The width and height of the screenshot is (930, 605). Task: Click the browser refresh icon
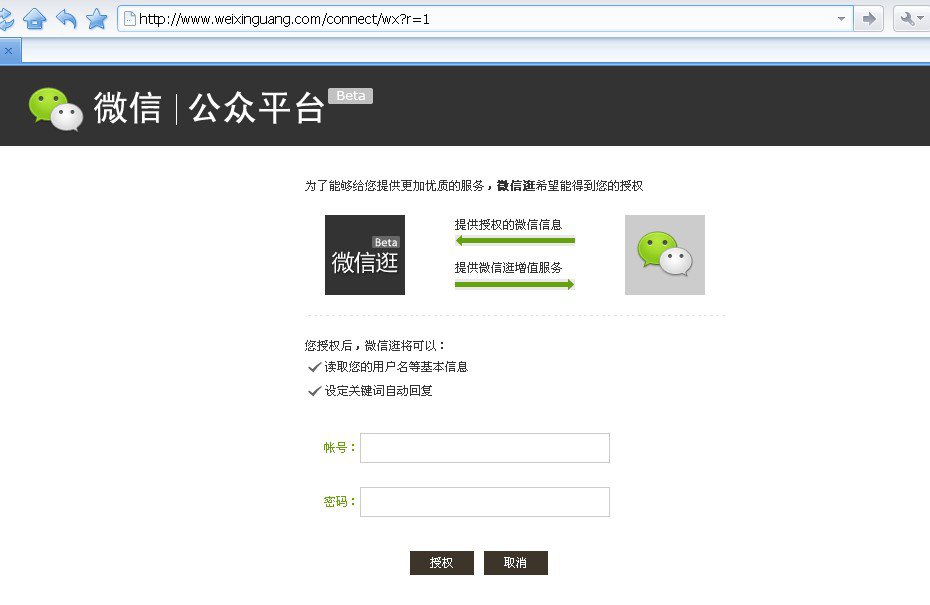click(6, 20)
